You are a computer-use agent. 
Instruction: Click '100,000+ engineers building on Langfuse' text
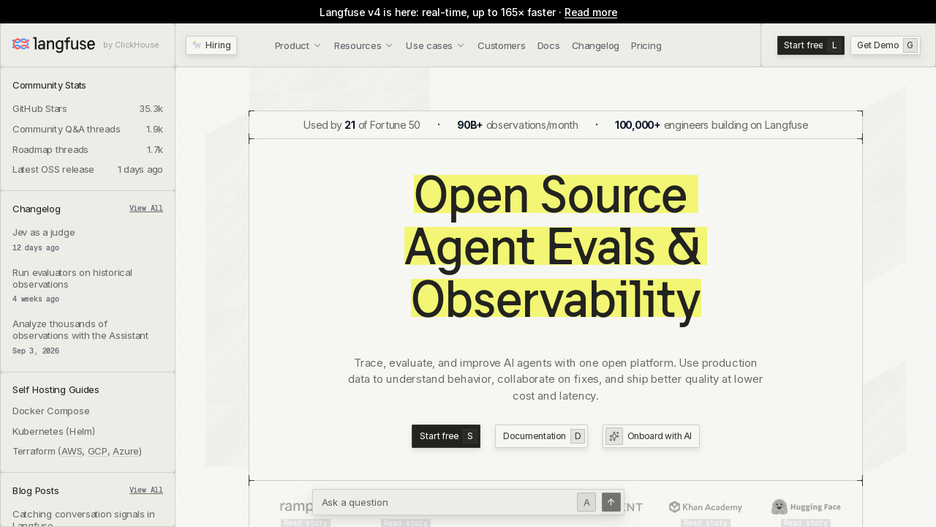[711, 125]
